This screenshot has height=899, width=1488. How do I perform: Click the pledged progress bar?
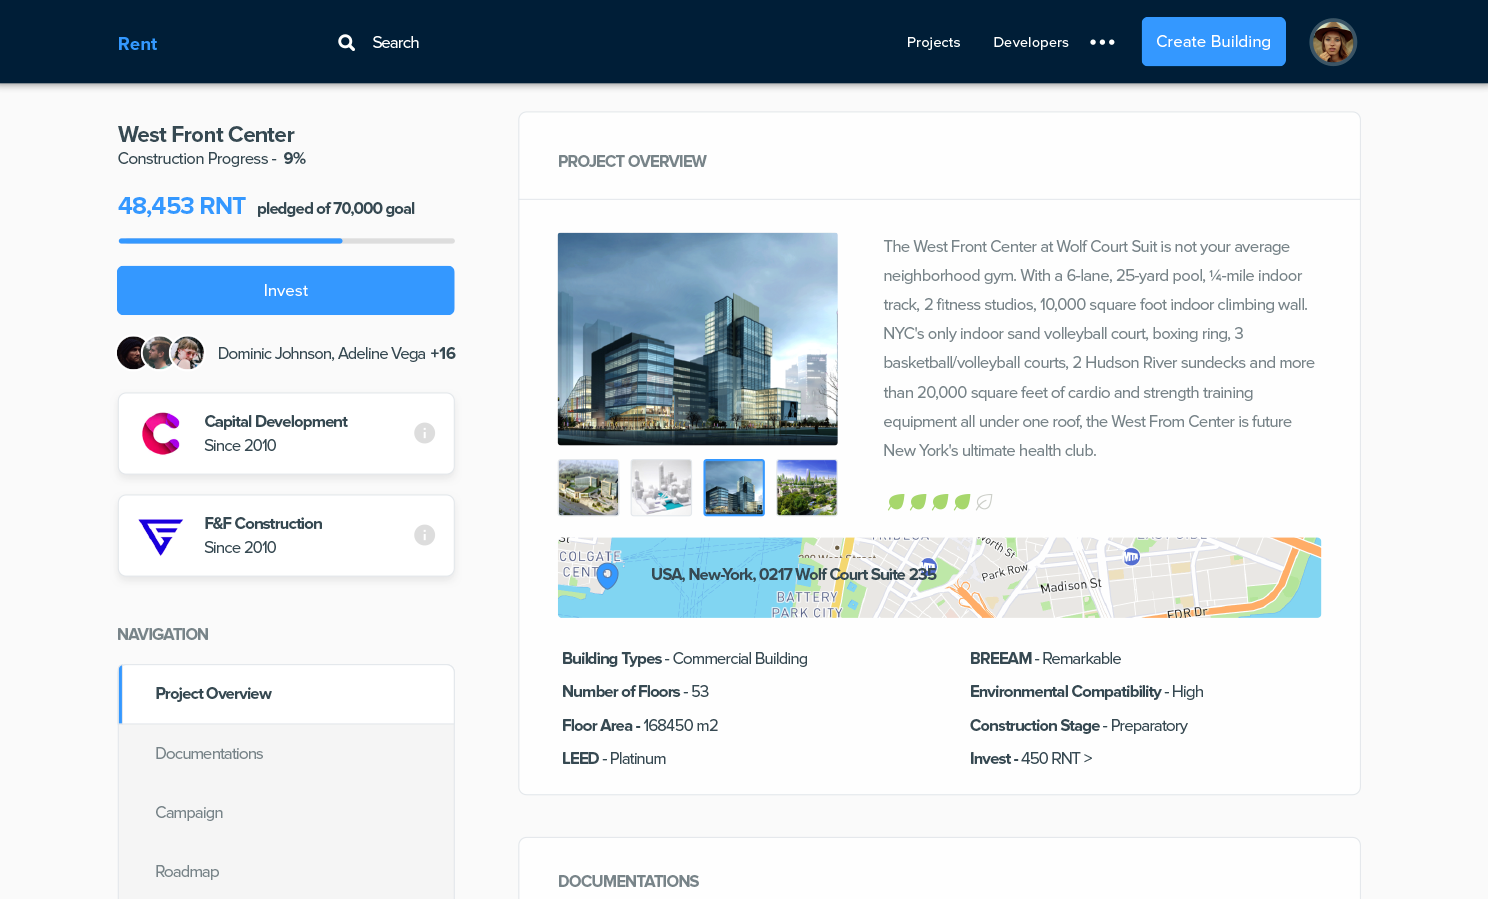click(286, 241)
